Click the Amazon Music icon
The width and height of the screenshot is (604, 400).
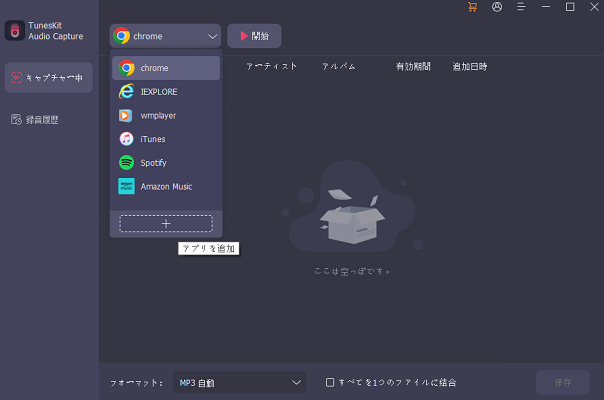tap(126, 187)
